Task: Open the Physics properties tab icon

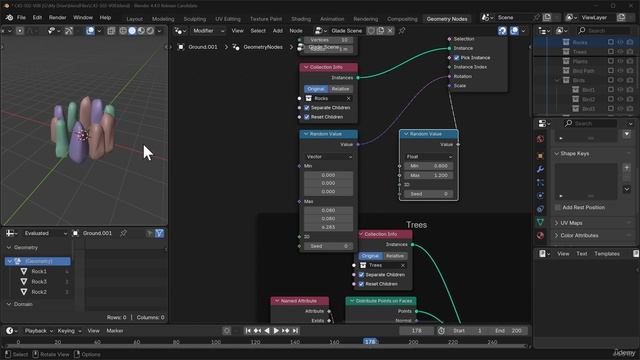Action: [540, 196]
